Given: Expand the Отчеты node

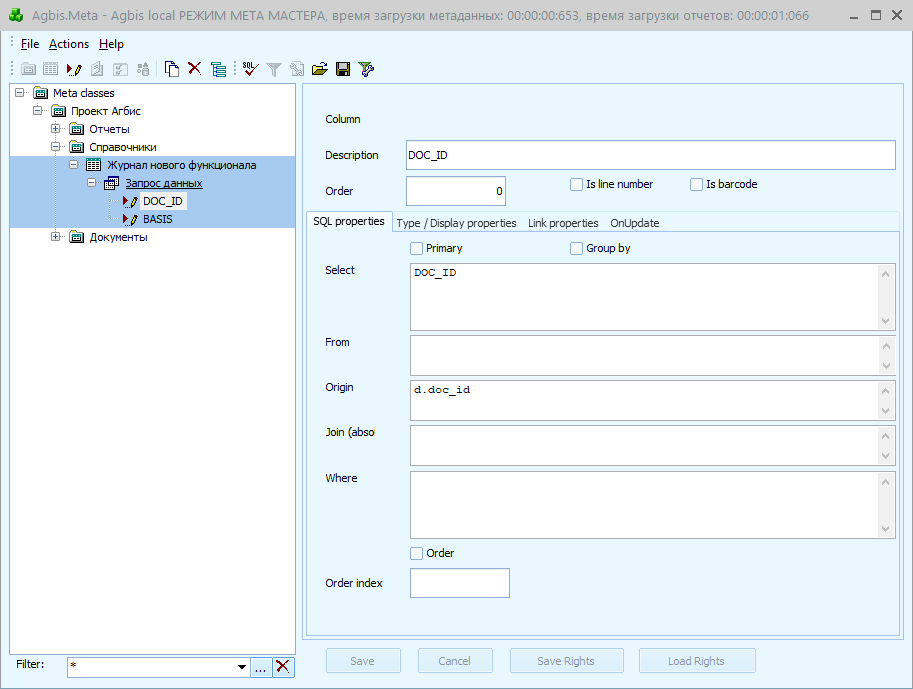Looking at the screenshot, I should point(56,128).
